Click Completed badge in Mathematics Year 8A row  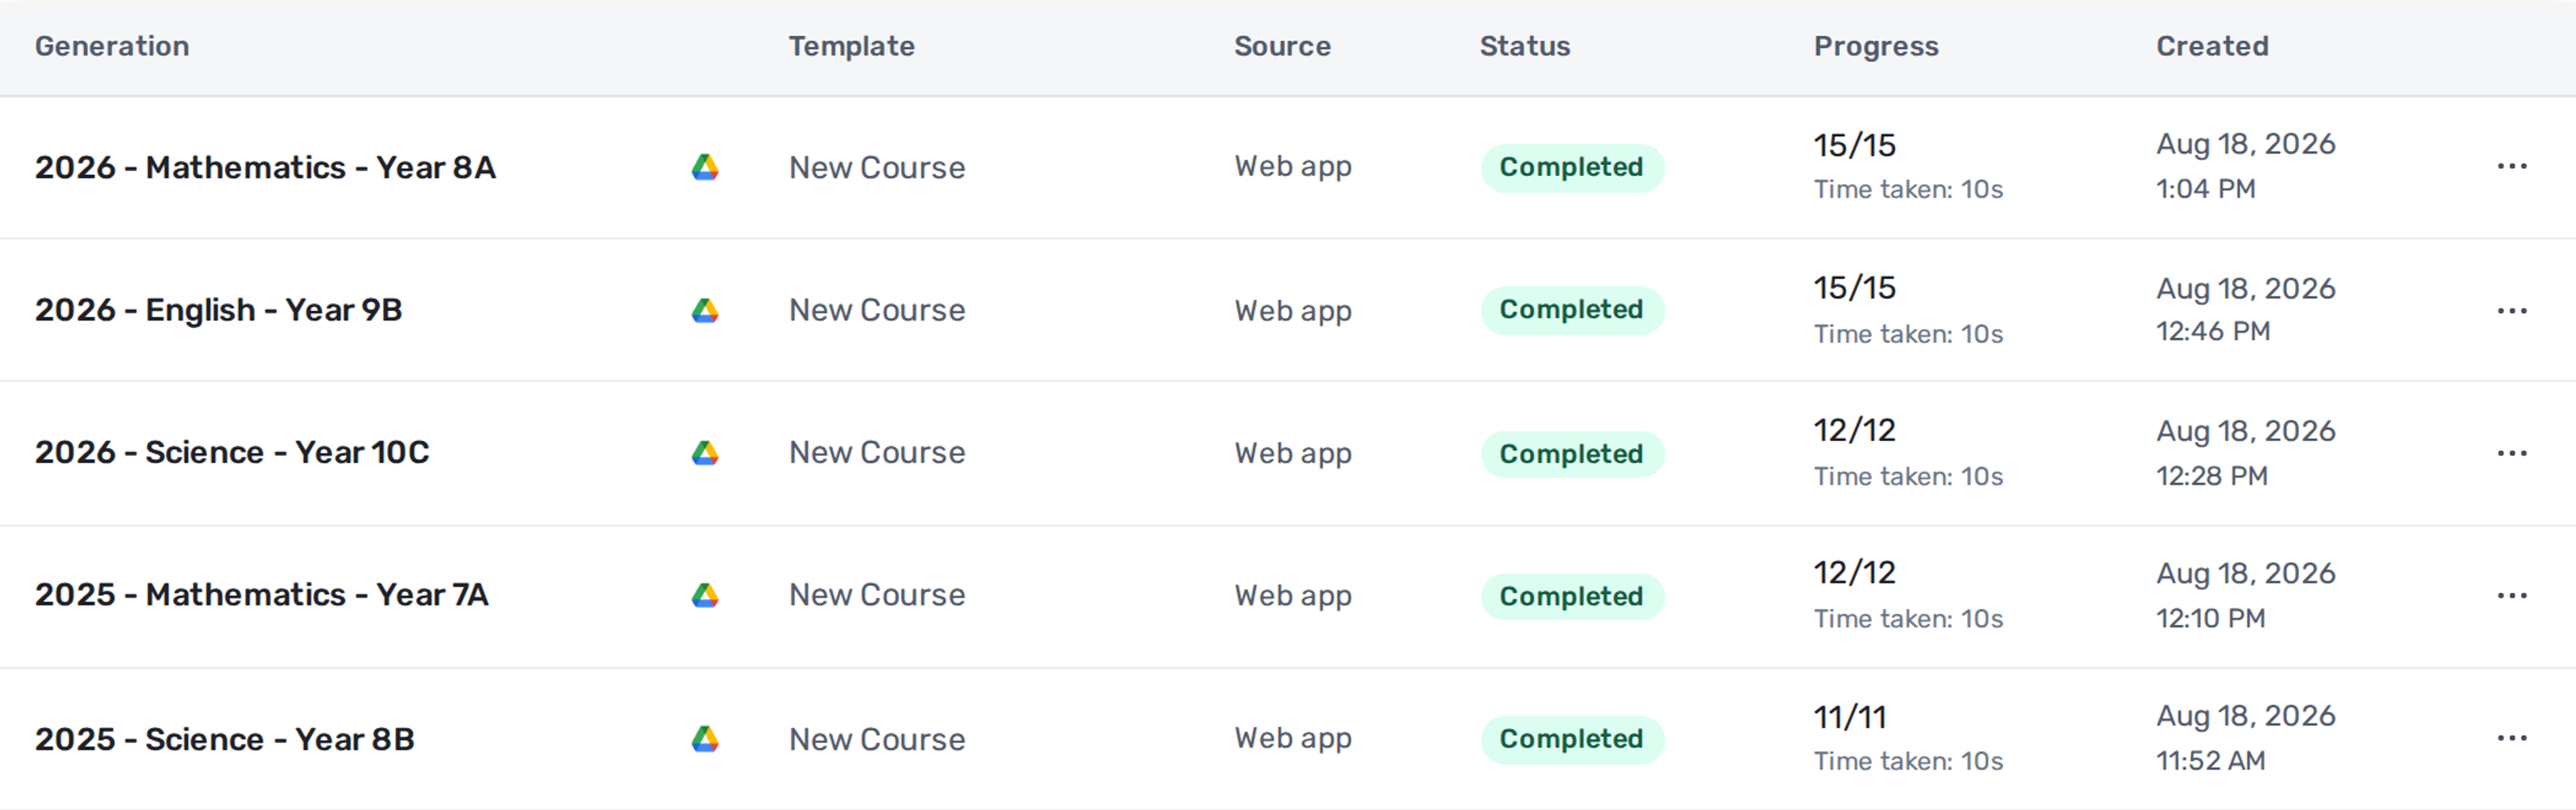1572,167
